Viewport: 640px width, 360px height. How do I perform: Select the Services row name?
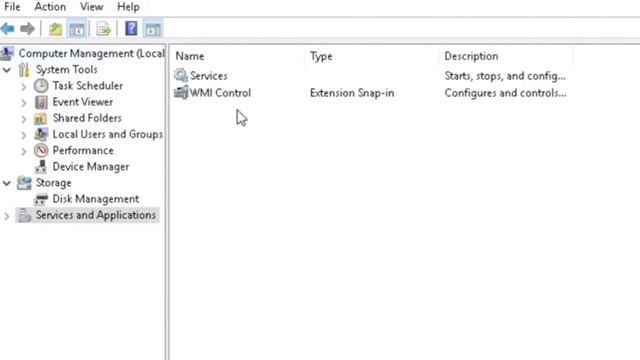tap(209, 76)
